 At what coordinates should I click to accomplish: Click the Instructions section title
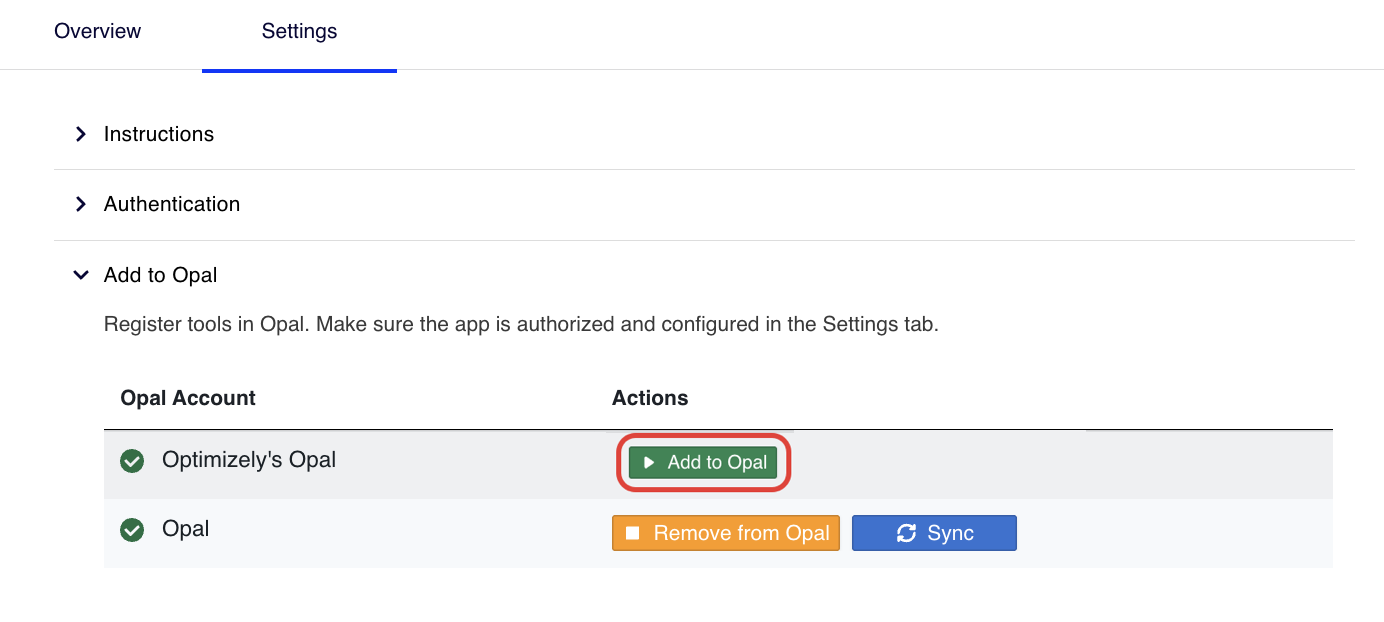[159, 134]
